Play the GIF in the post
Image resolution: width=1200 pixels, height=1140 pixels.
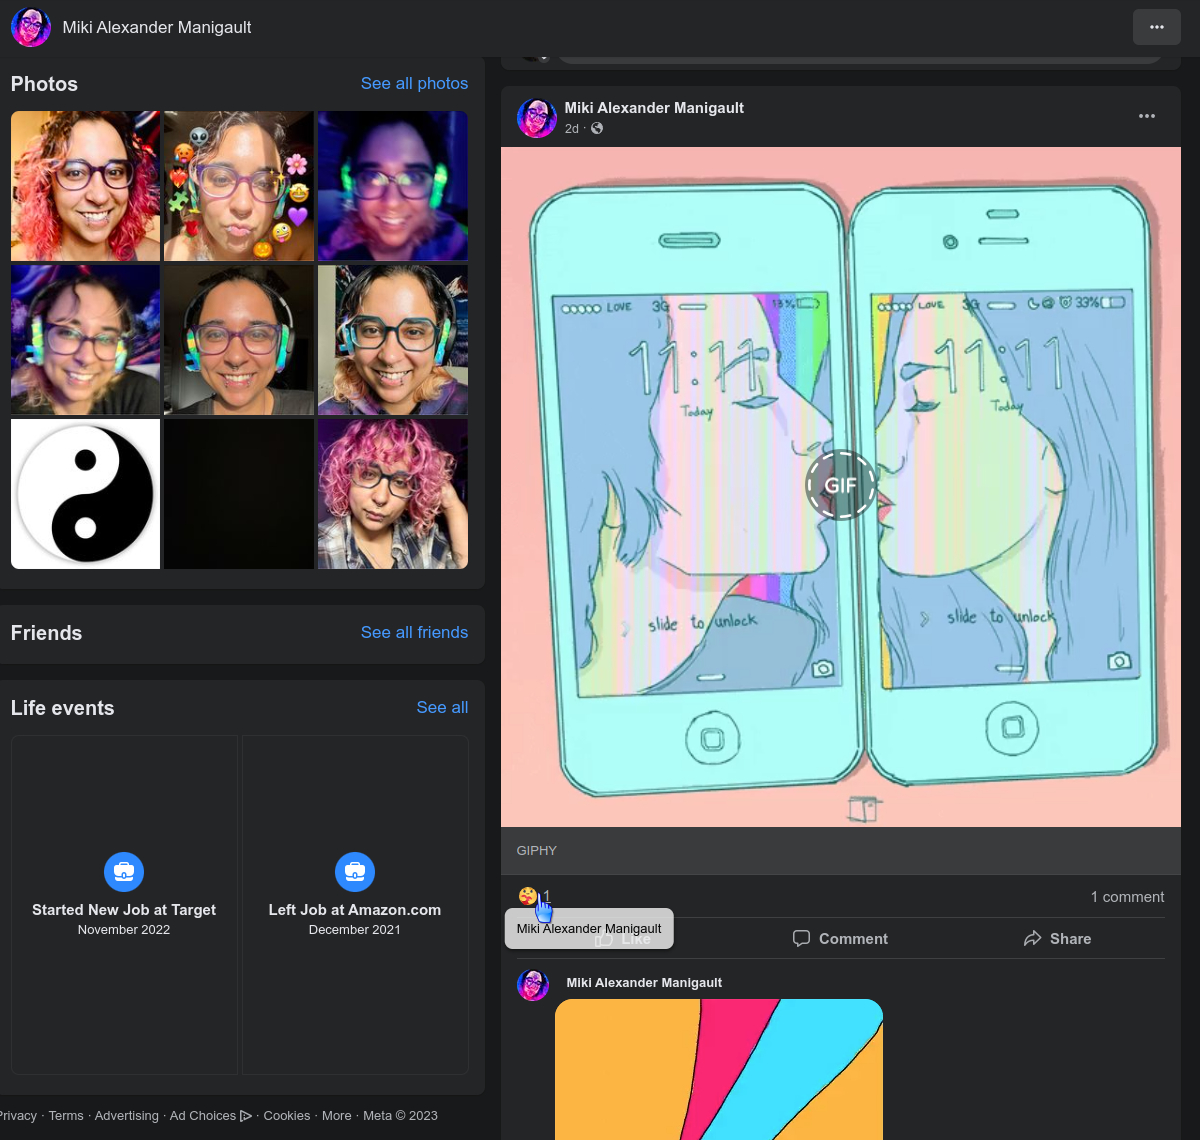pyautogui.click(x=840, y=485)
